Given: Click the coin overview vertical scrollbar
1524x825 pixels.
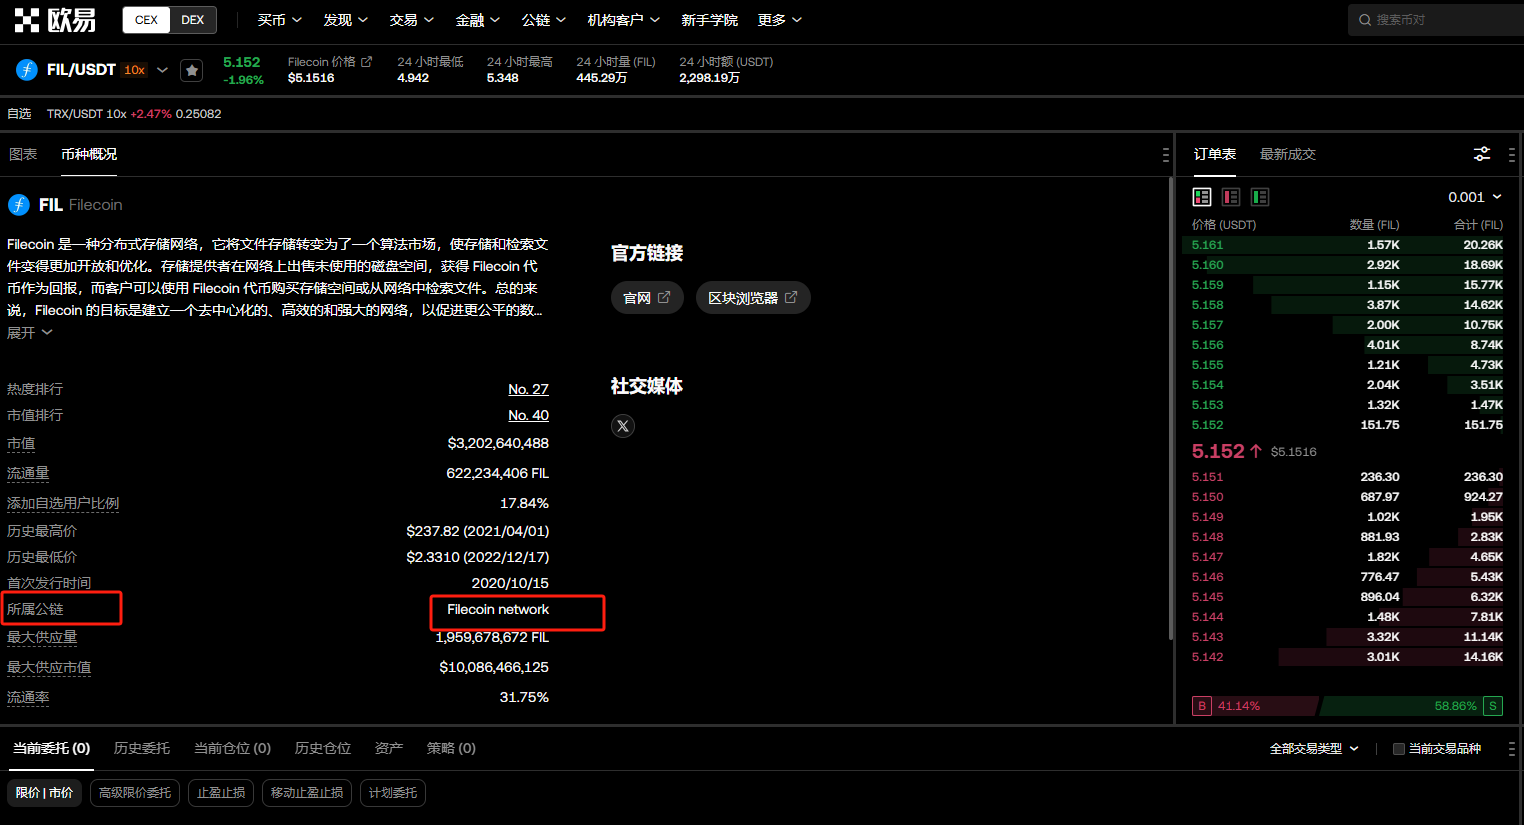Looking at the screenshot, I should (1170, 408).
